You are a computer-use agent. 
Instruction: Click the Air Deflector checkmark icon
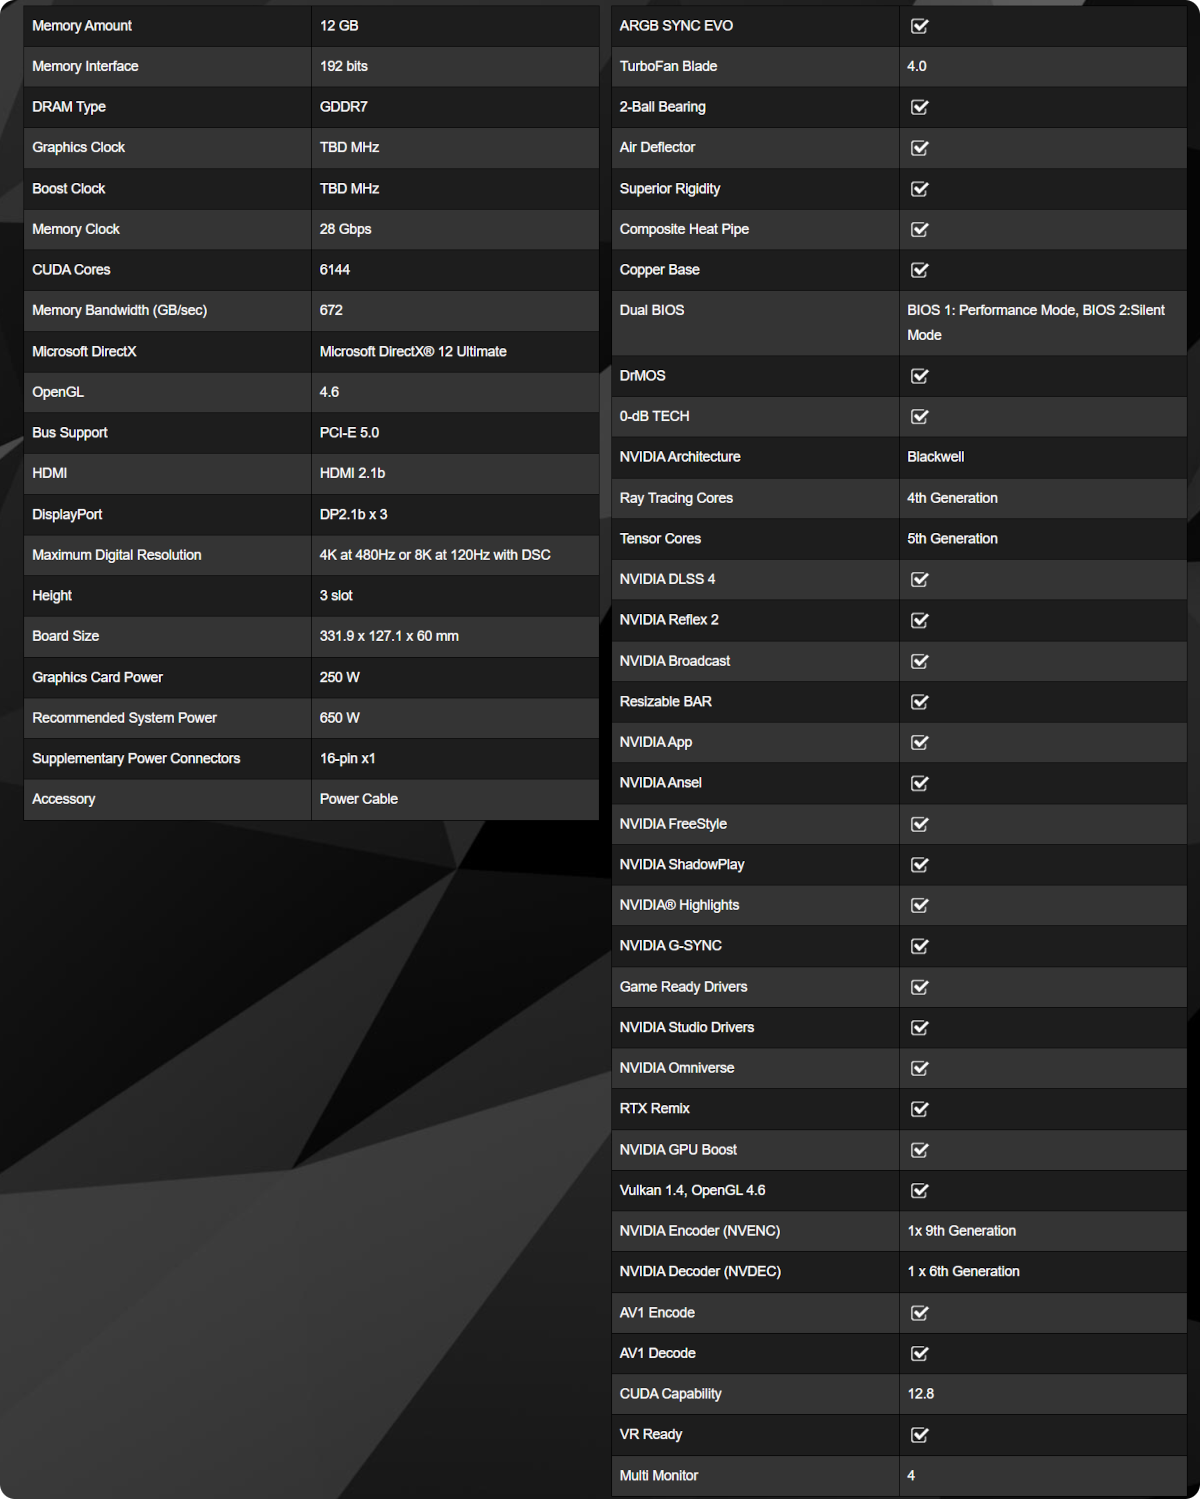pyautogui.click(x=919, y=148)
